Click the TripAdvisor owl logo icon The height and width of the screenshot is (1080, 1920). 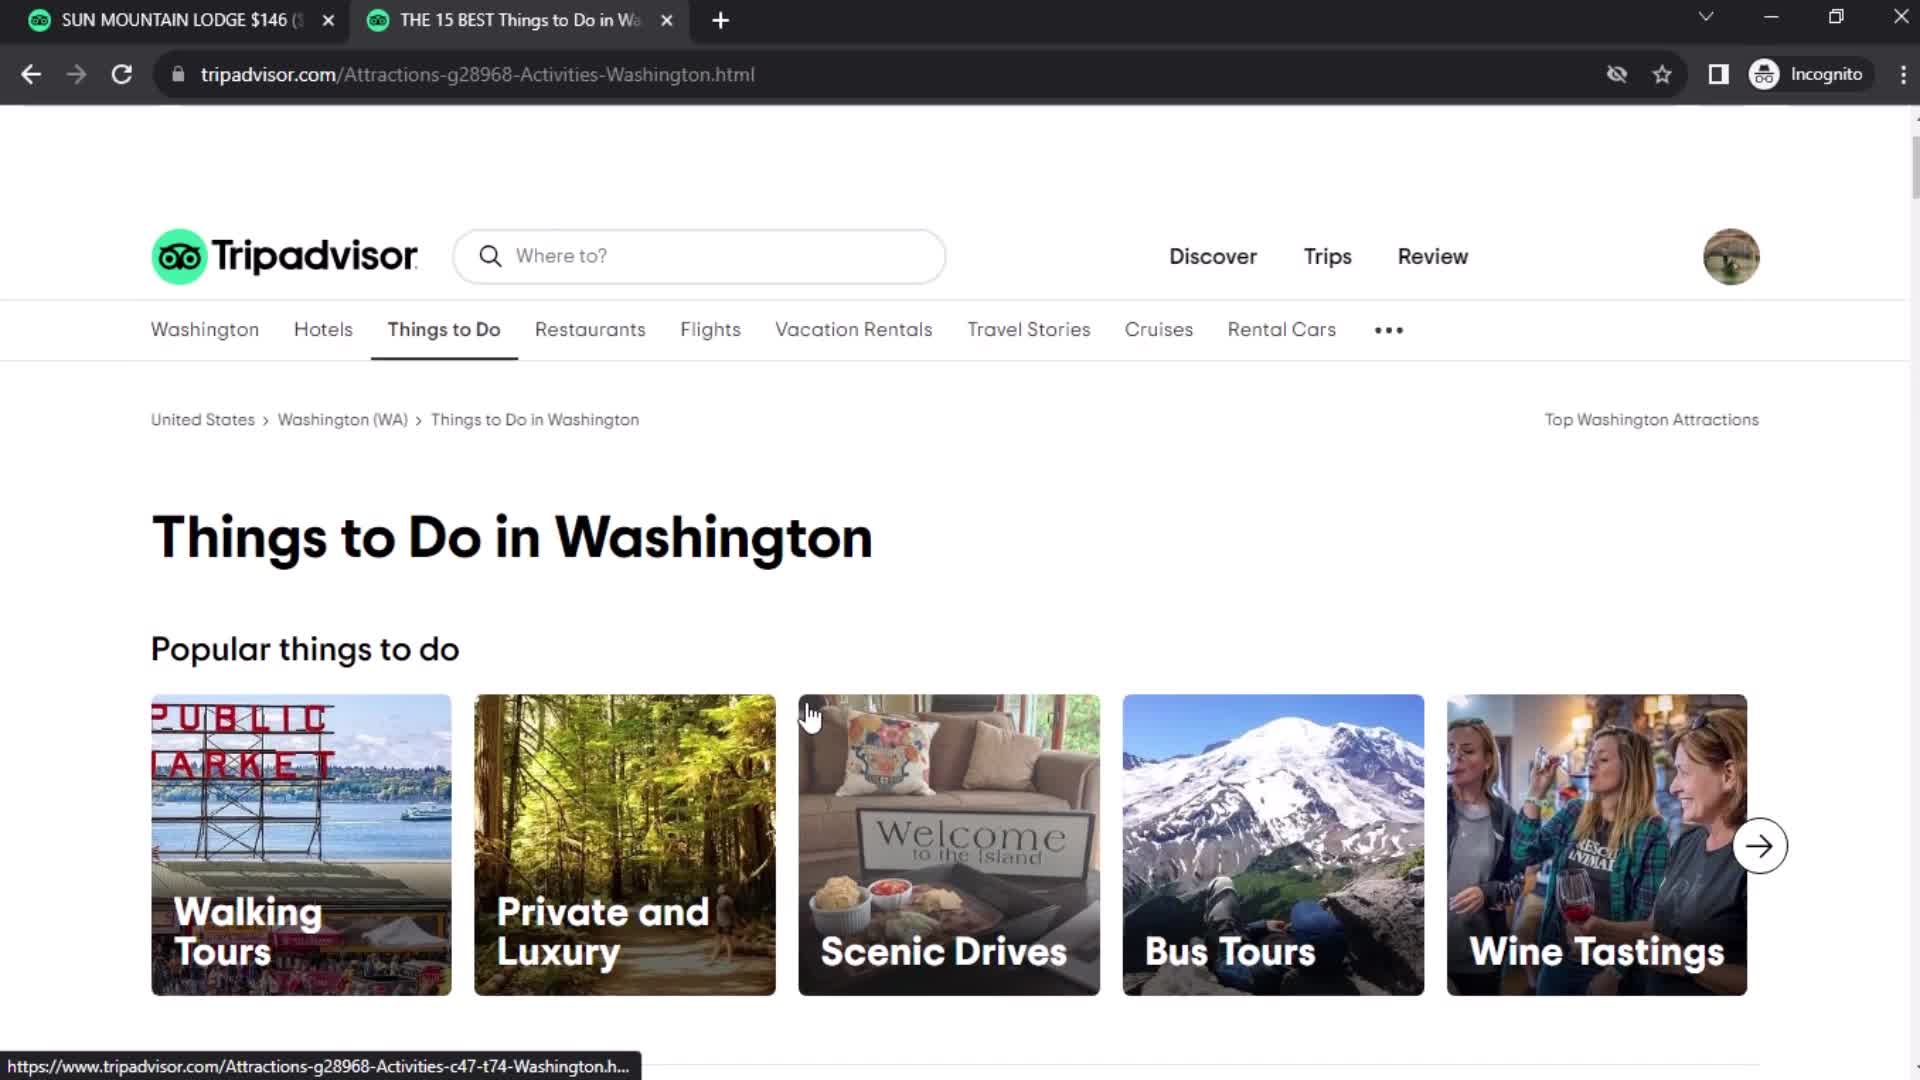click(177, 256)
